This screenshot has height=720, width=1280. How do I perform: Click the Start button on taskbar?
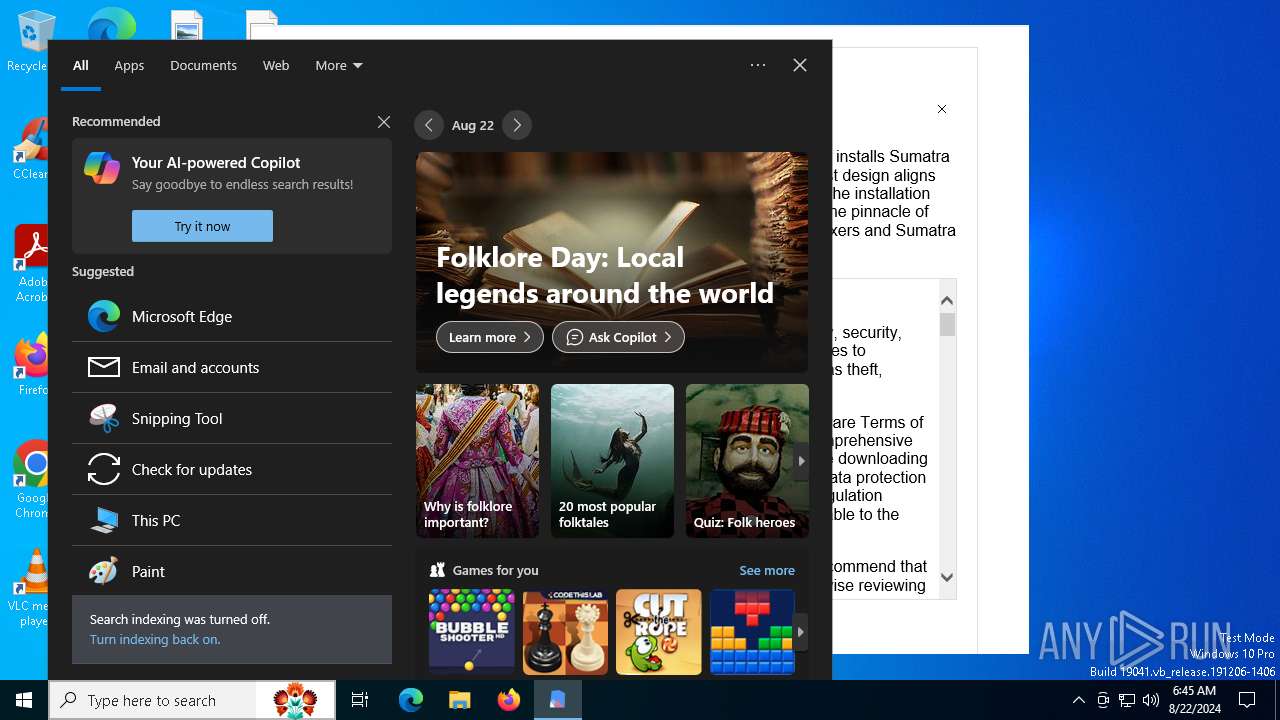click(x=24, y=700)
